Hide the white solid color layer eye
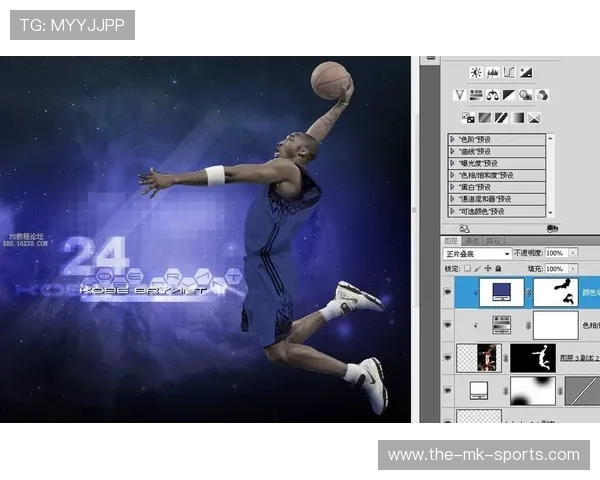The height and width of the screenshot is (480, 600). (x=447, y=390)
